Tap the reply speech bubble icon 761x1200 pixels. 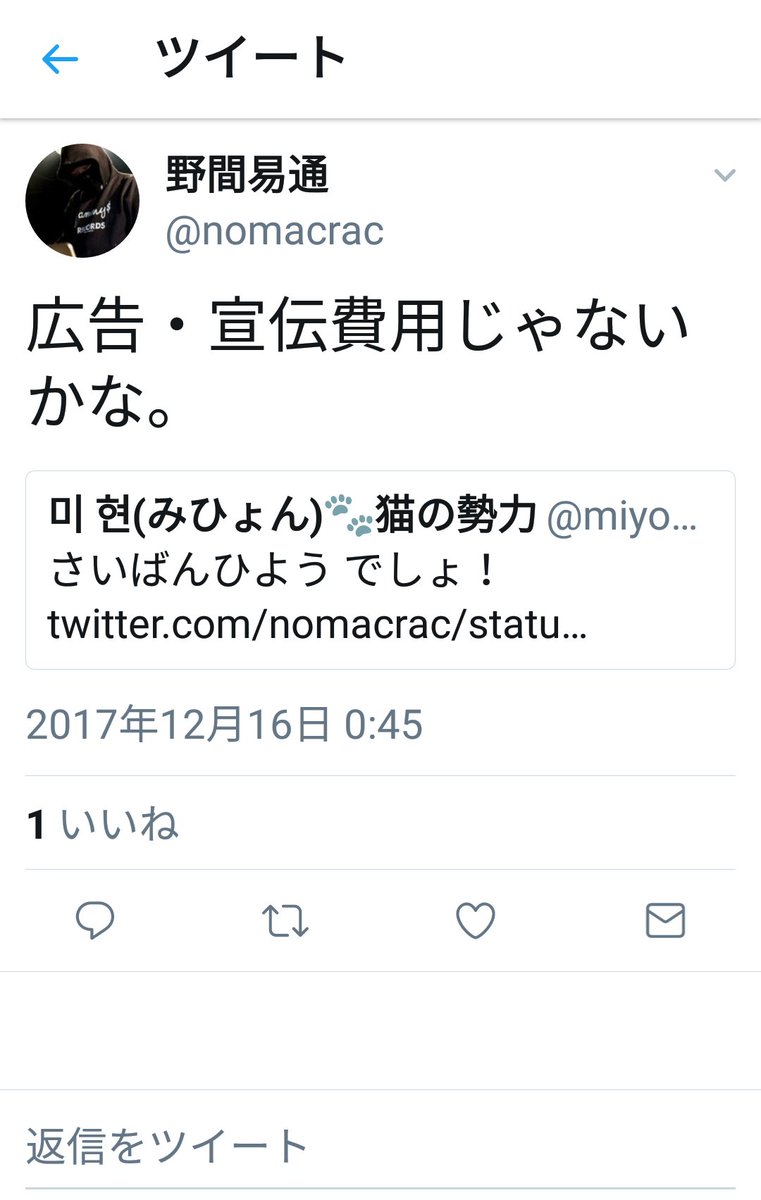(95, 921)
